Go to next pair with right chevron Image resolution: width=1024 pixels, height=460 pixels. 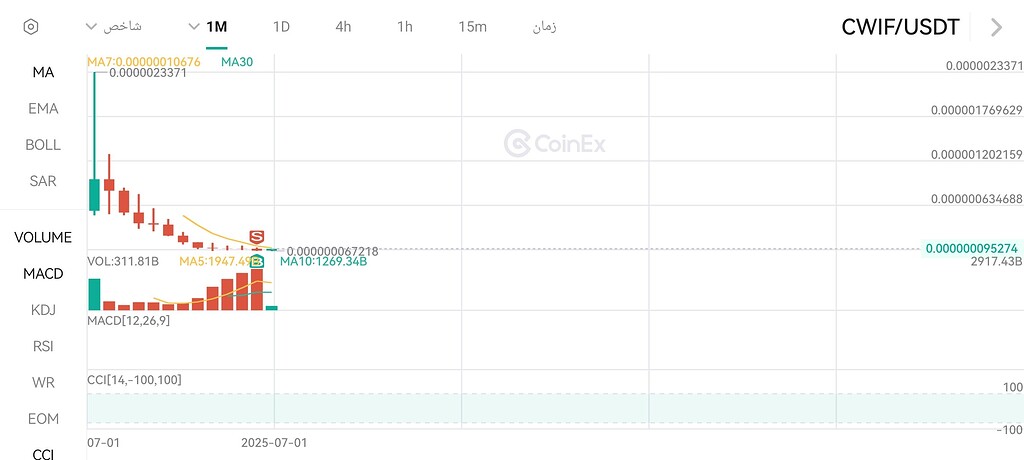996,27
